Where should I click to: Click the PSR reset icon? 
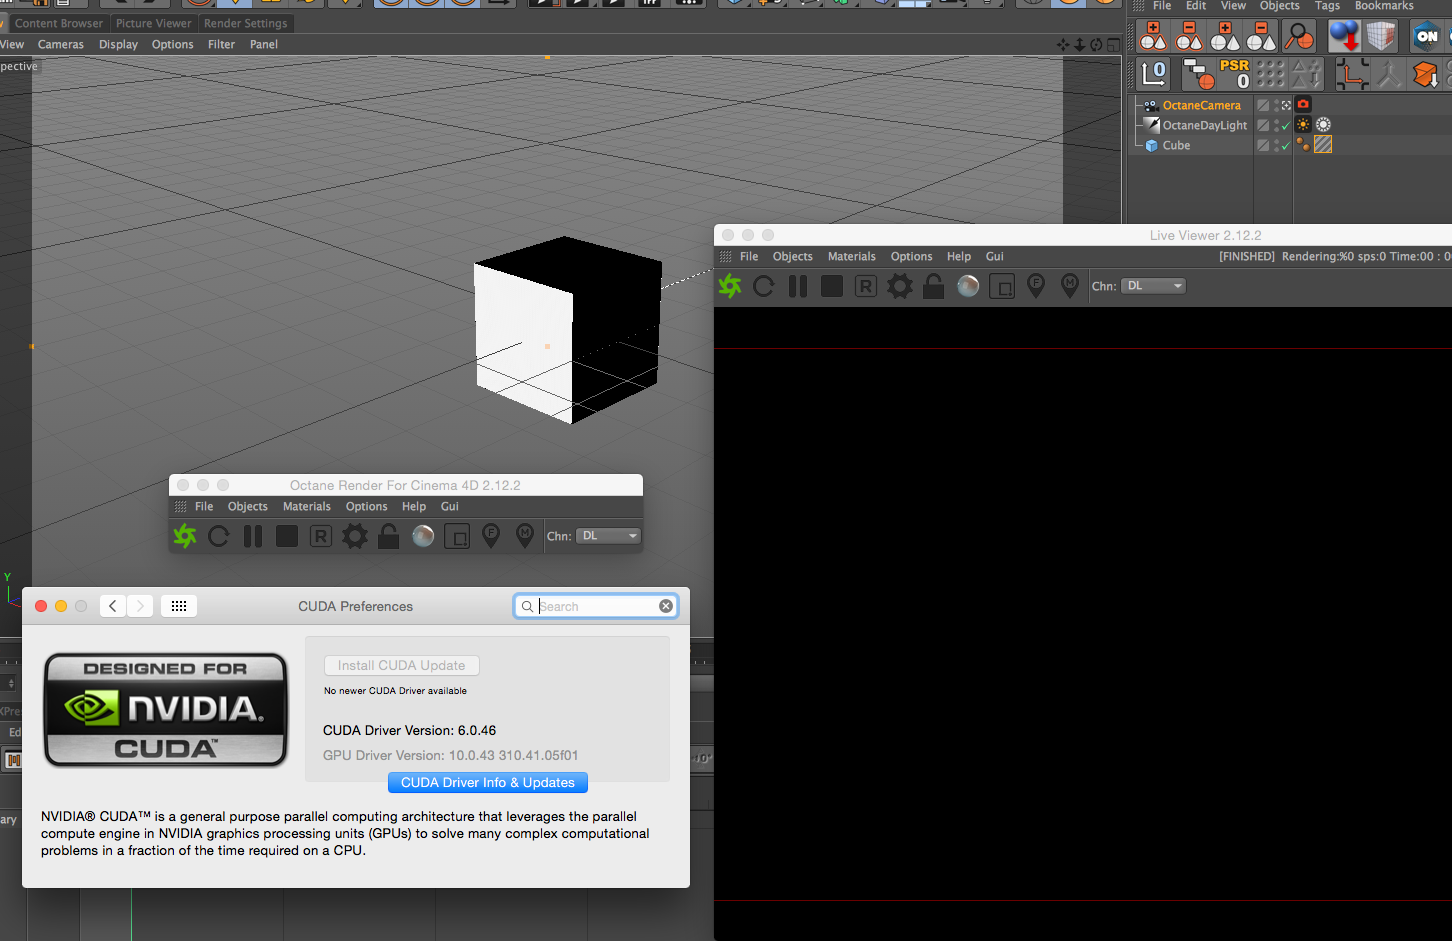(1234, 73)
